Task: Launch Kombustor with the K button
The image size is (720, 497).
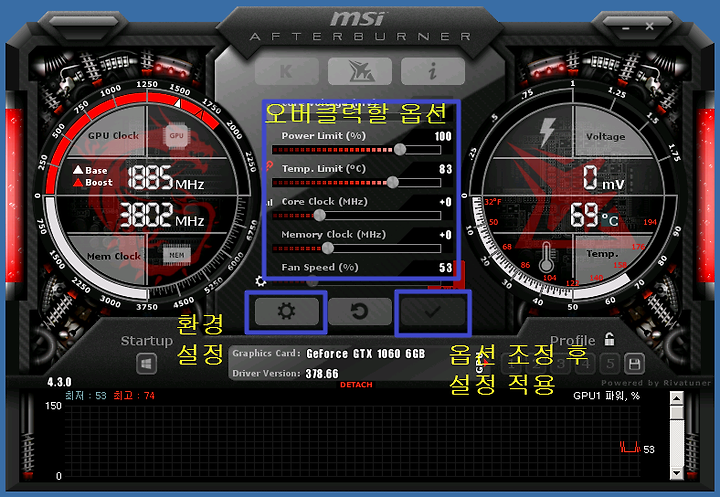Action: pyautogui.click(x=287, y=71)
